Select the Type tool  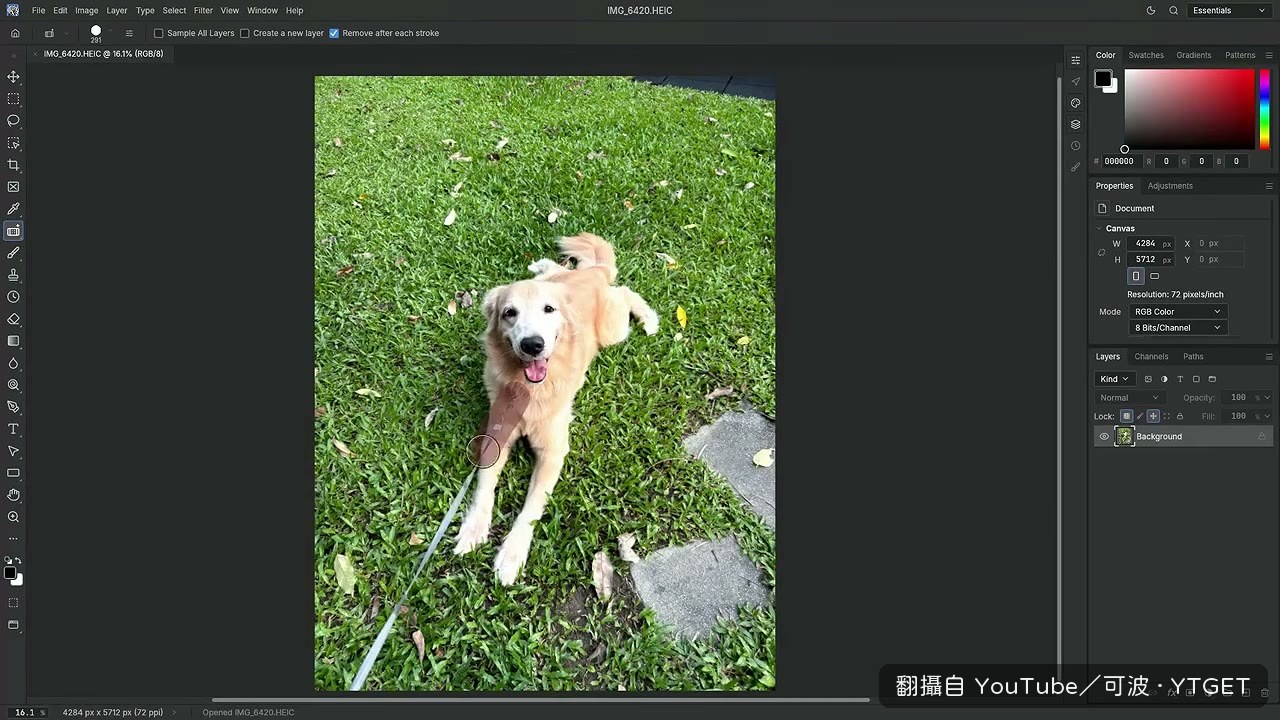coord(13,429)
